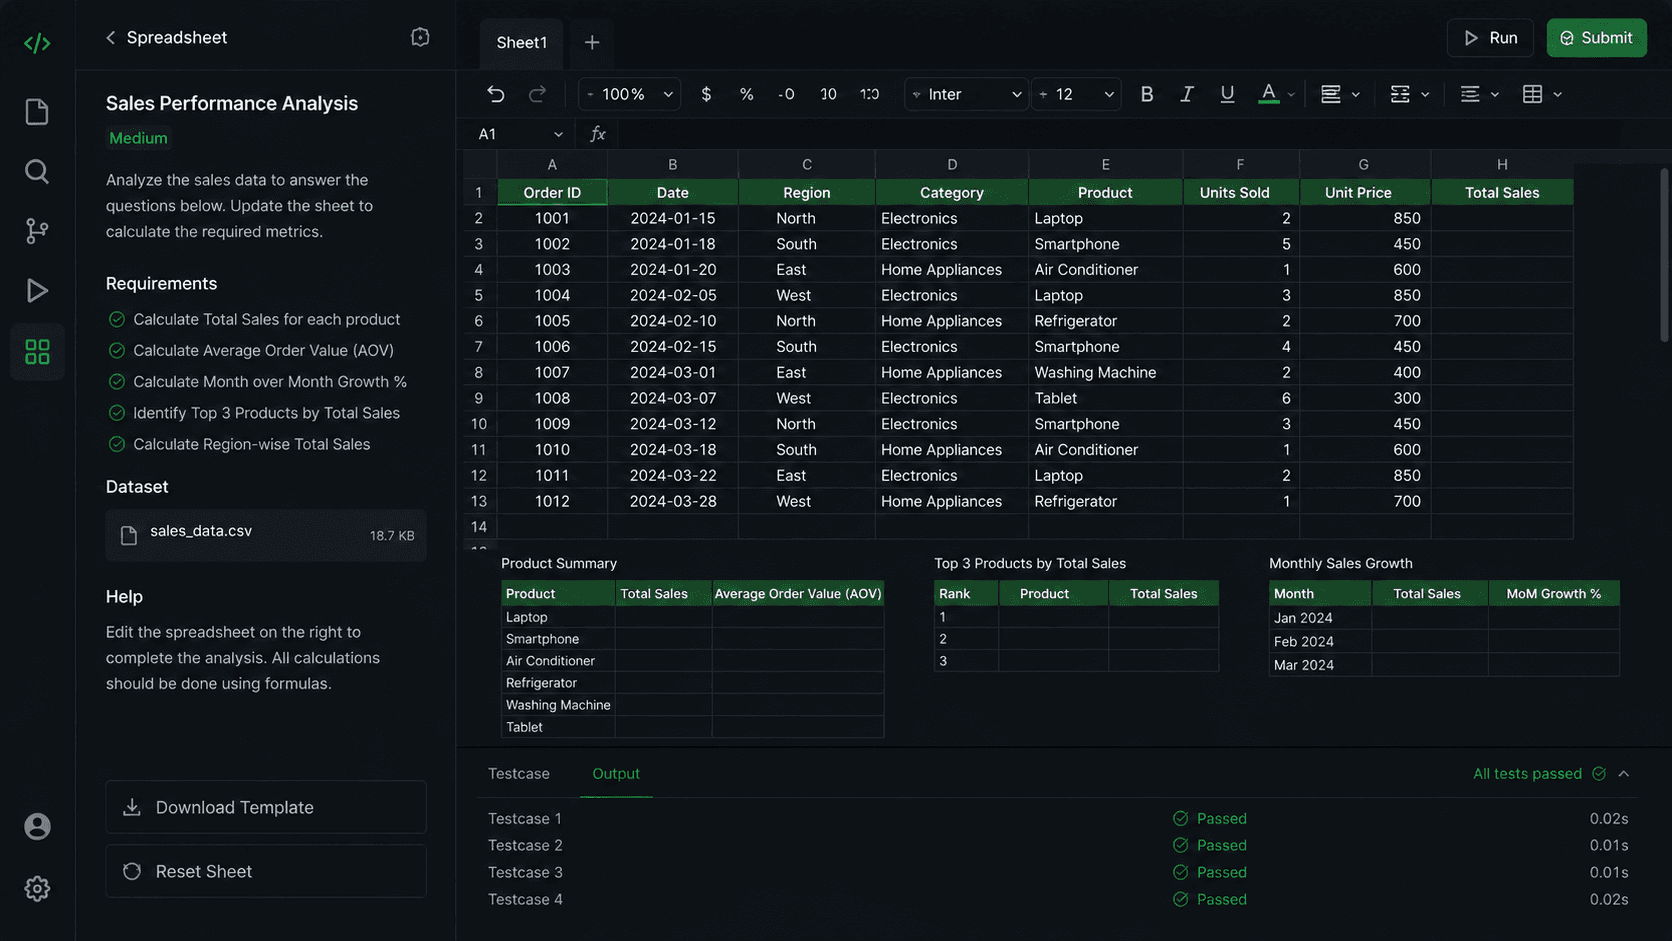Open the Inter font dropdown
The image size is (1672, 941).
[966, 94]
